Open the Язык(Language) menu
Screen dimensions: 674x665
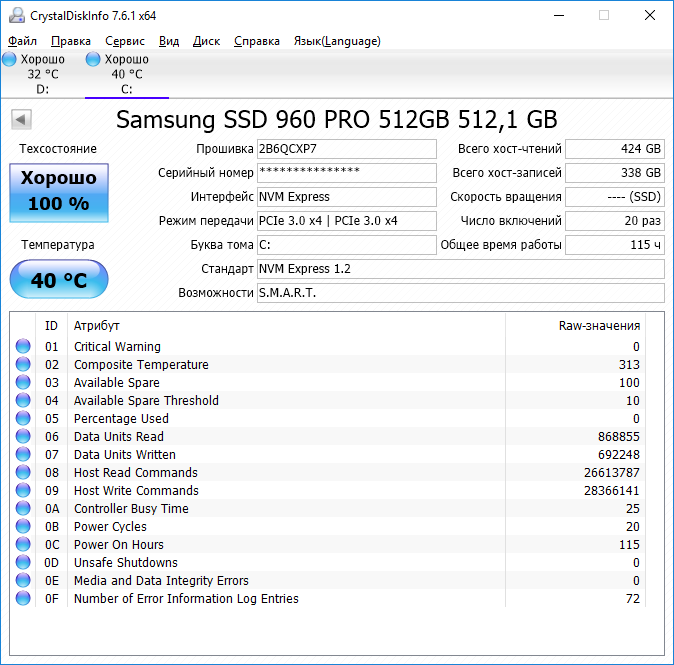point(337,41)
